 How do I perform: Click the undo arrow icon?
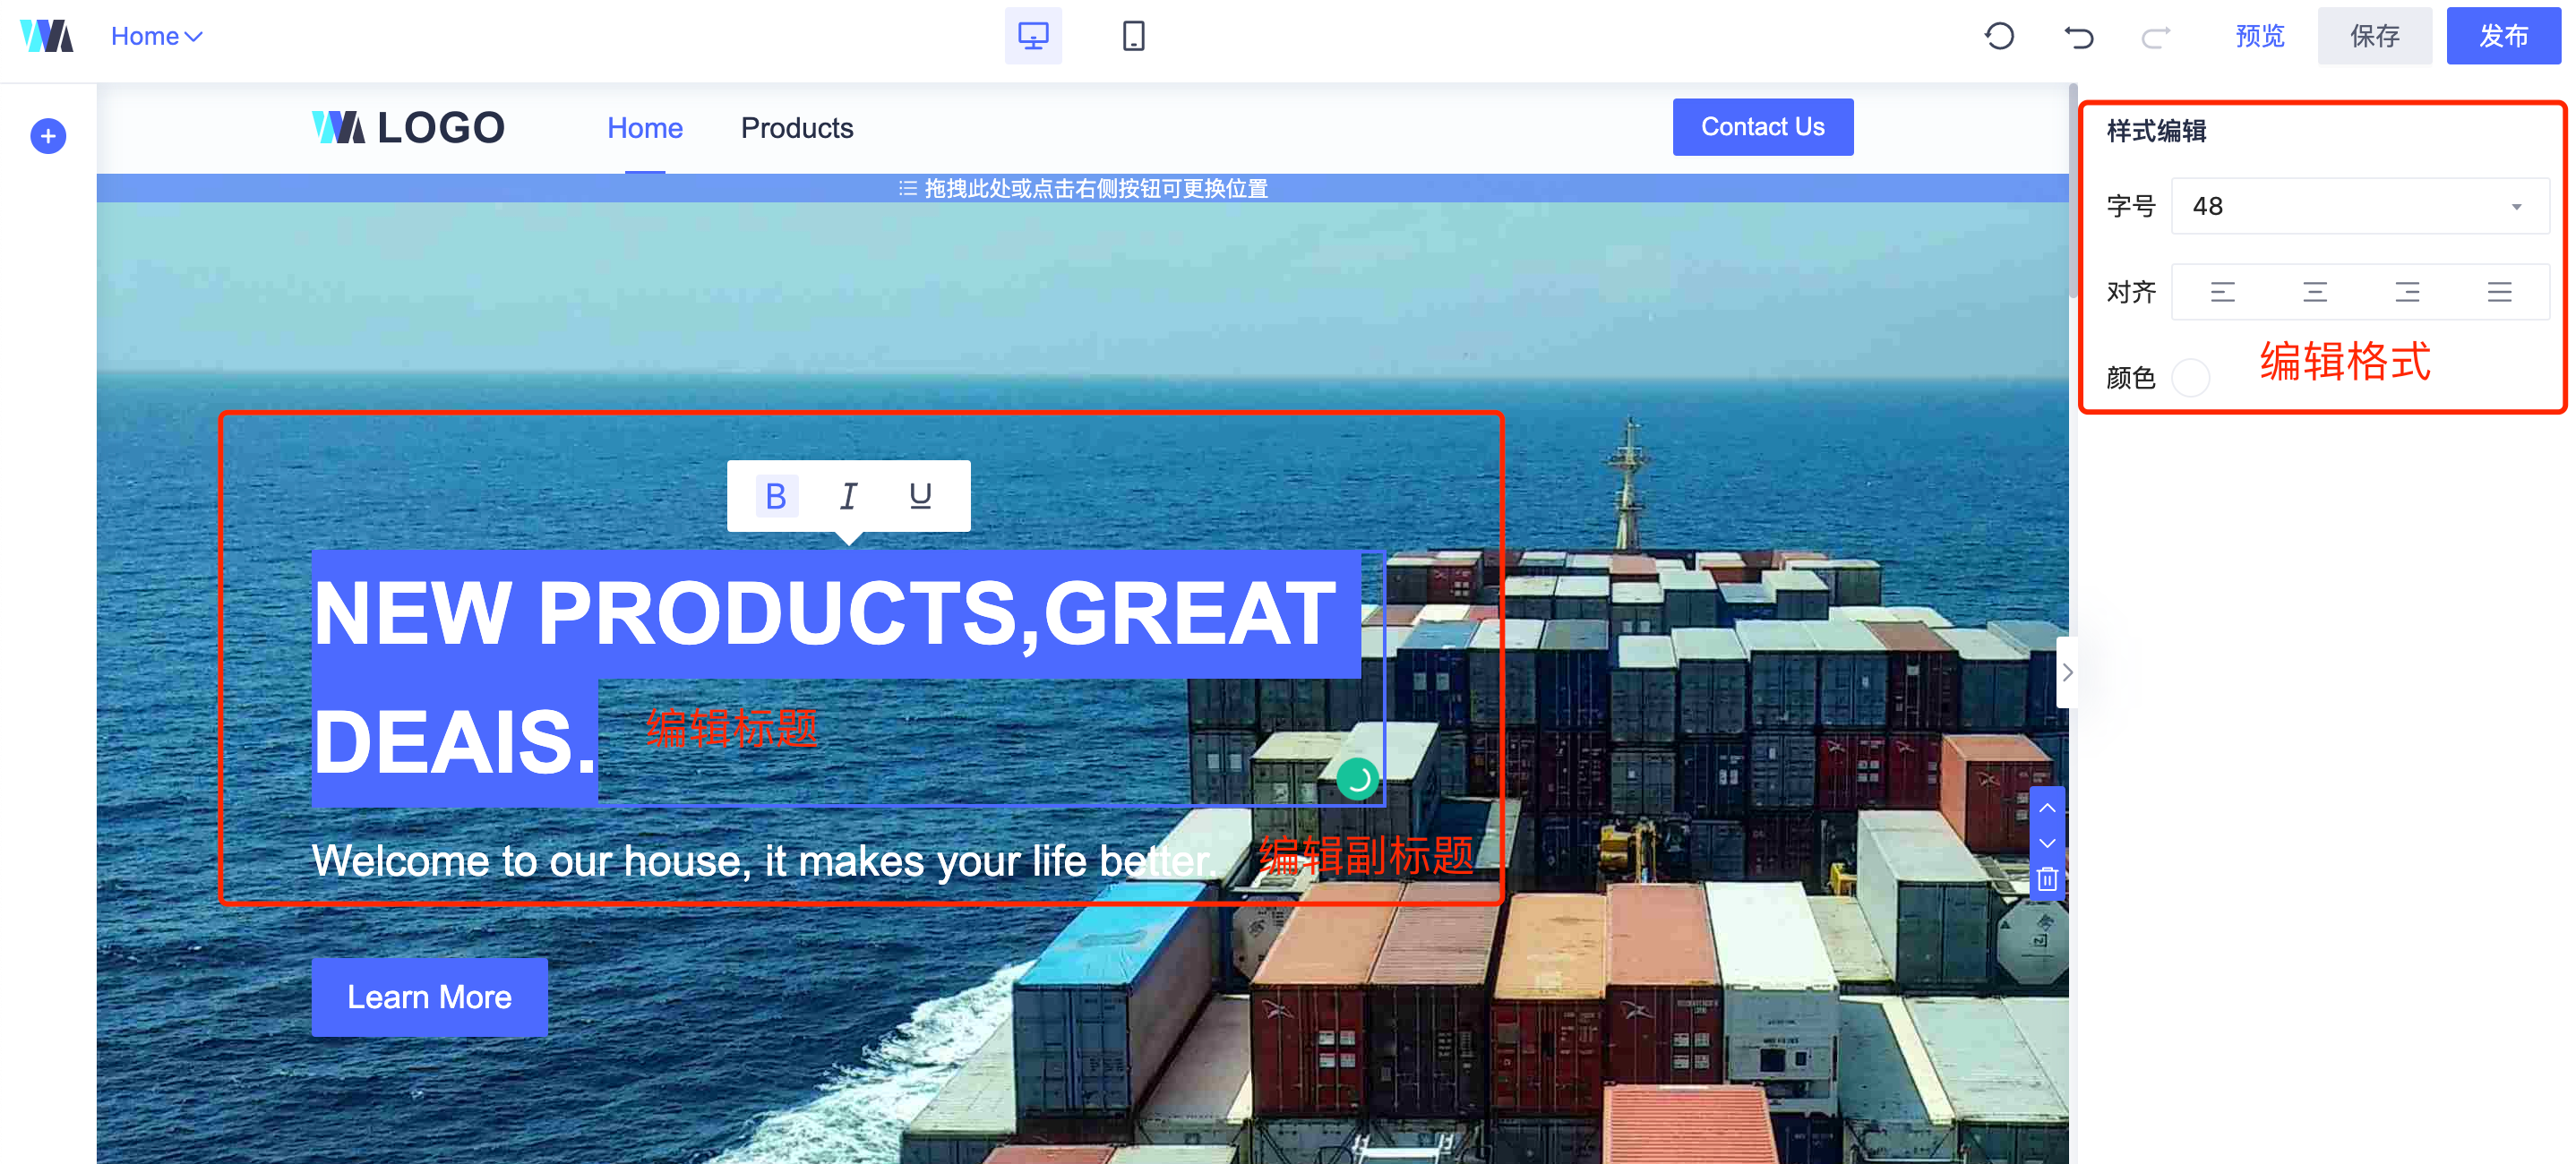coord(2078,37)
